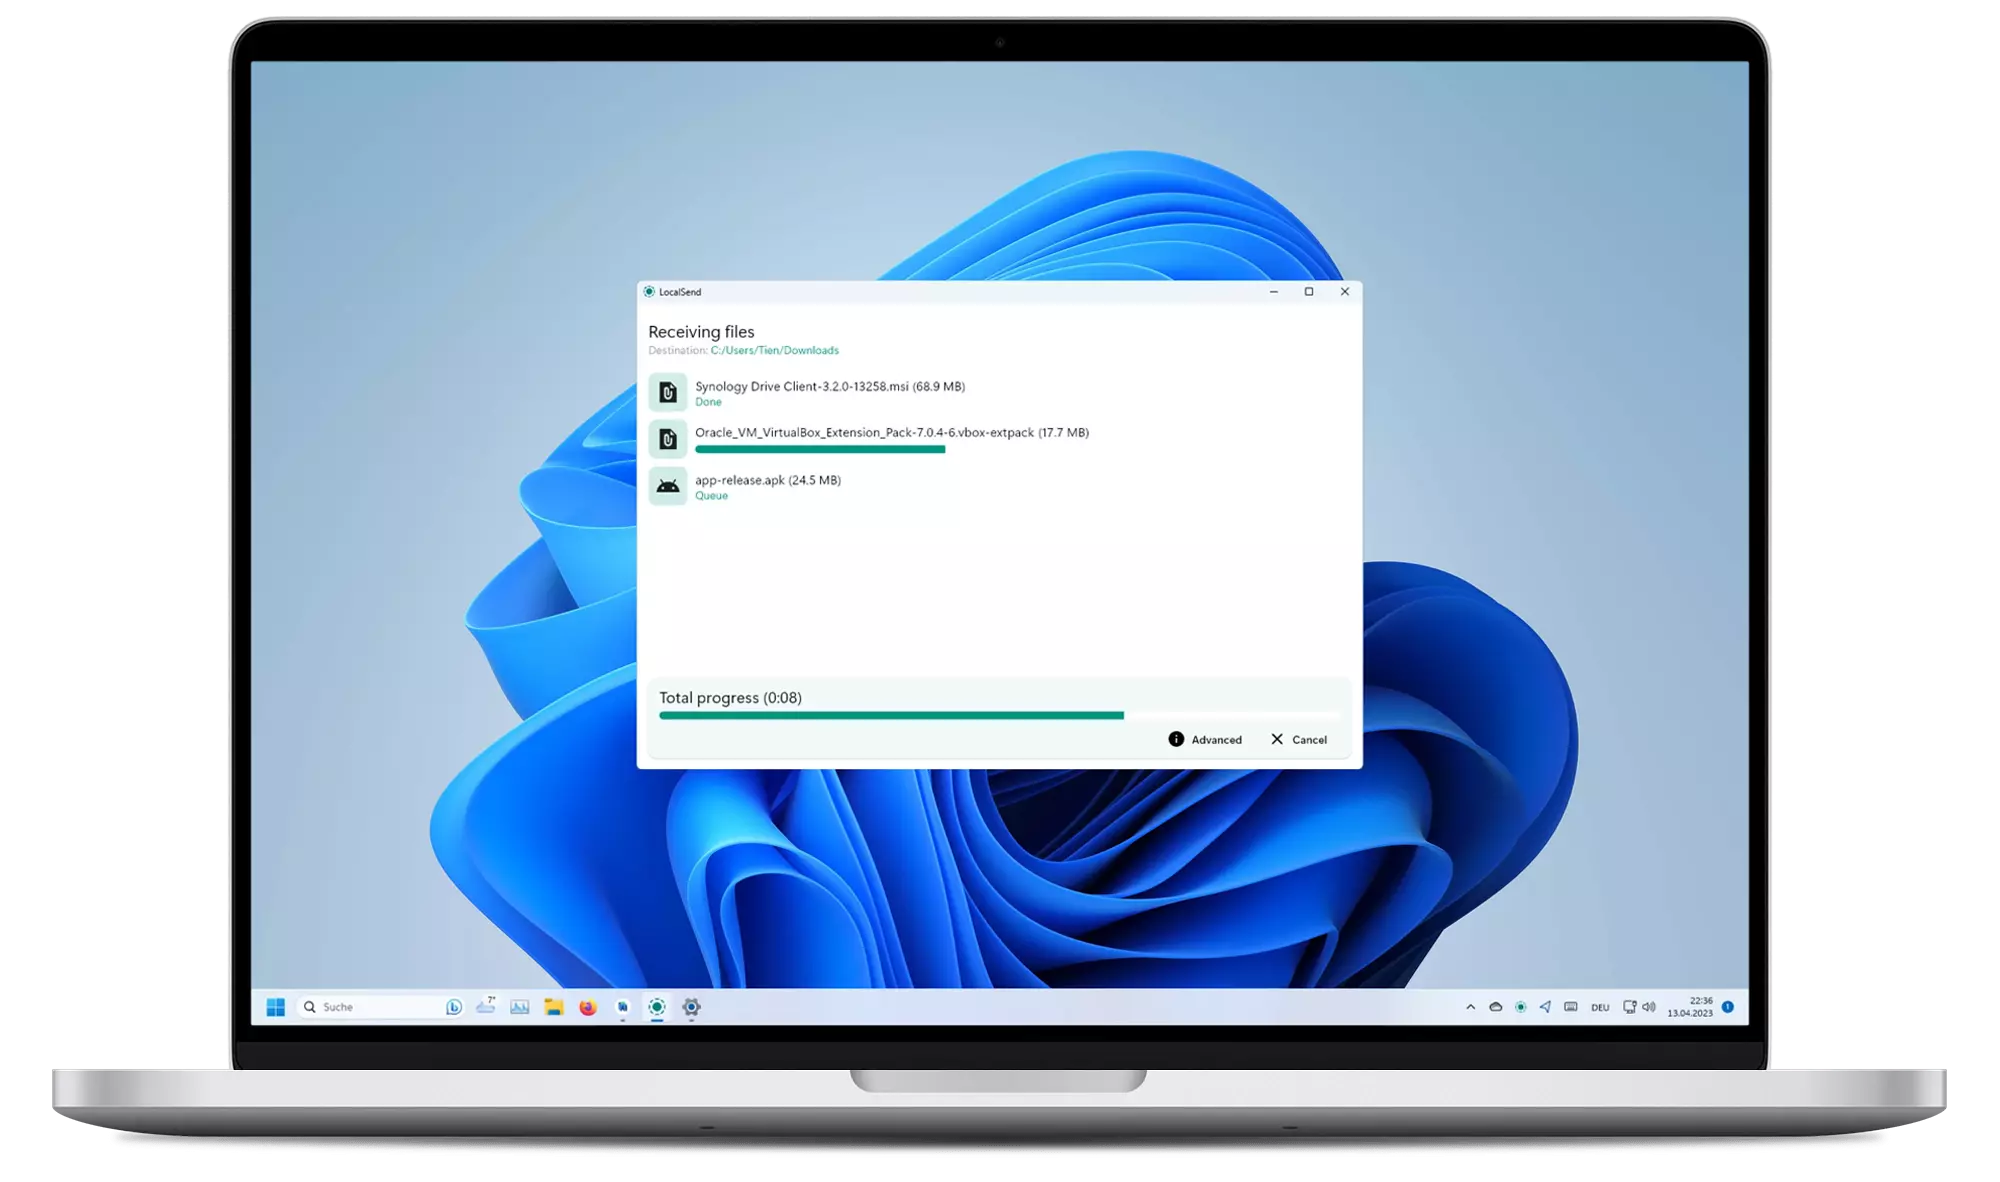This screenshot has width=2000, height=1182.
Task: Click the Advanced button for transfer options
Action: 1205,739
